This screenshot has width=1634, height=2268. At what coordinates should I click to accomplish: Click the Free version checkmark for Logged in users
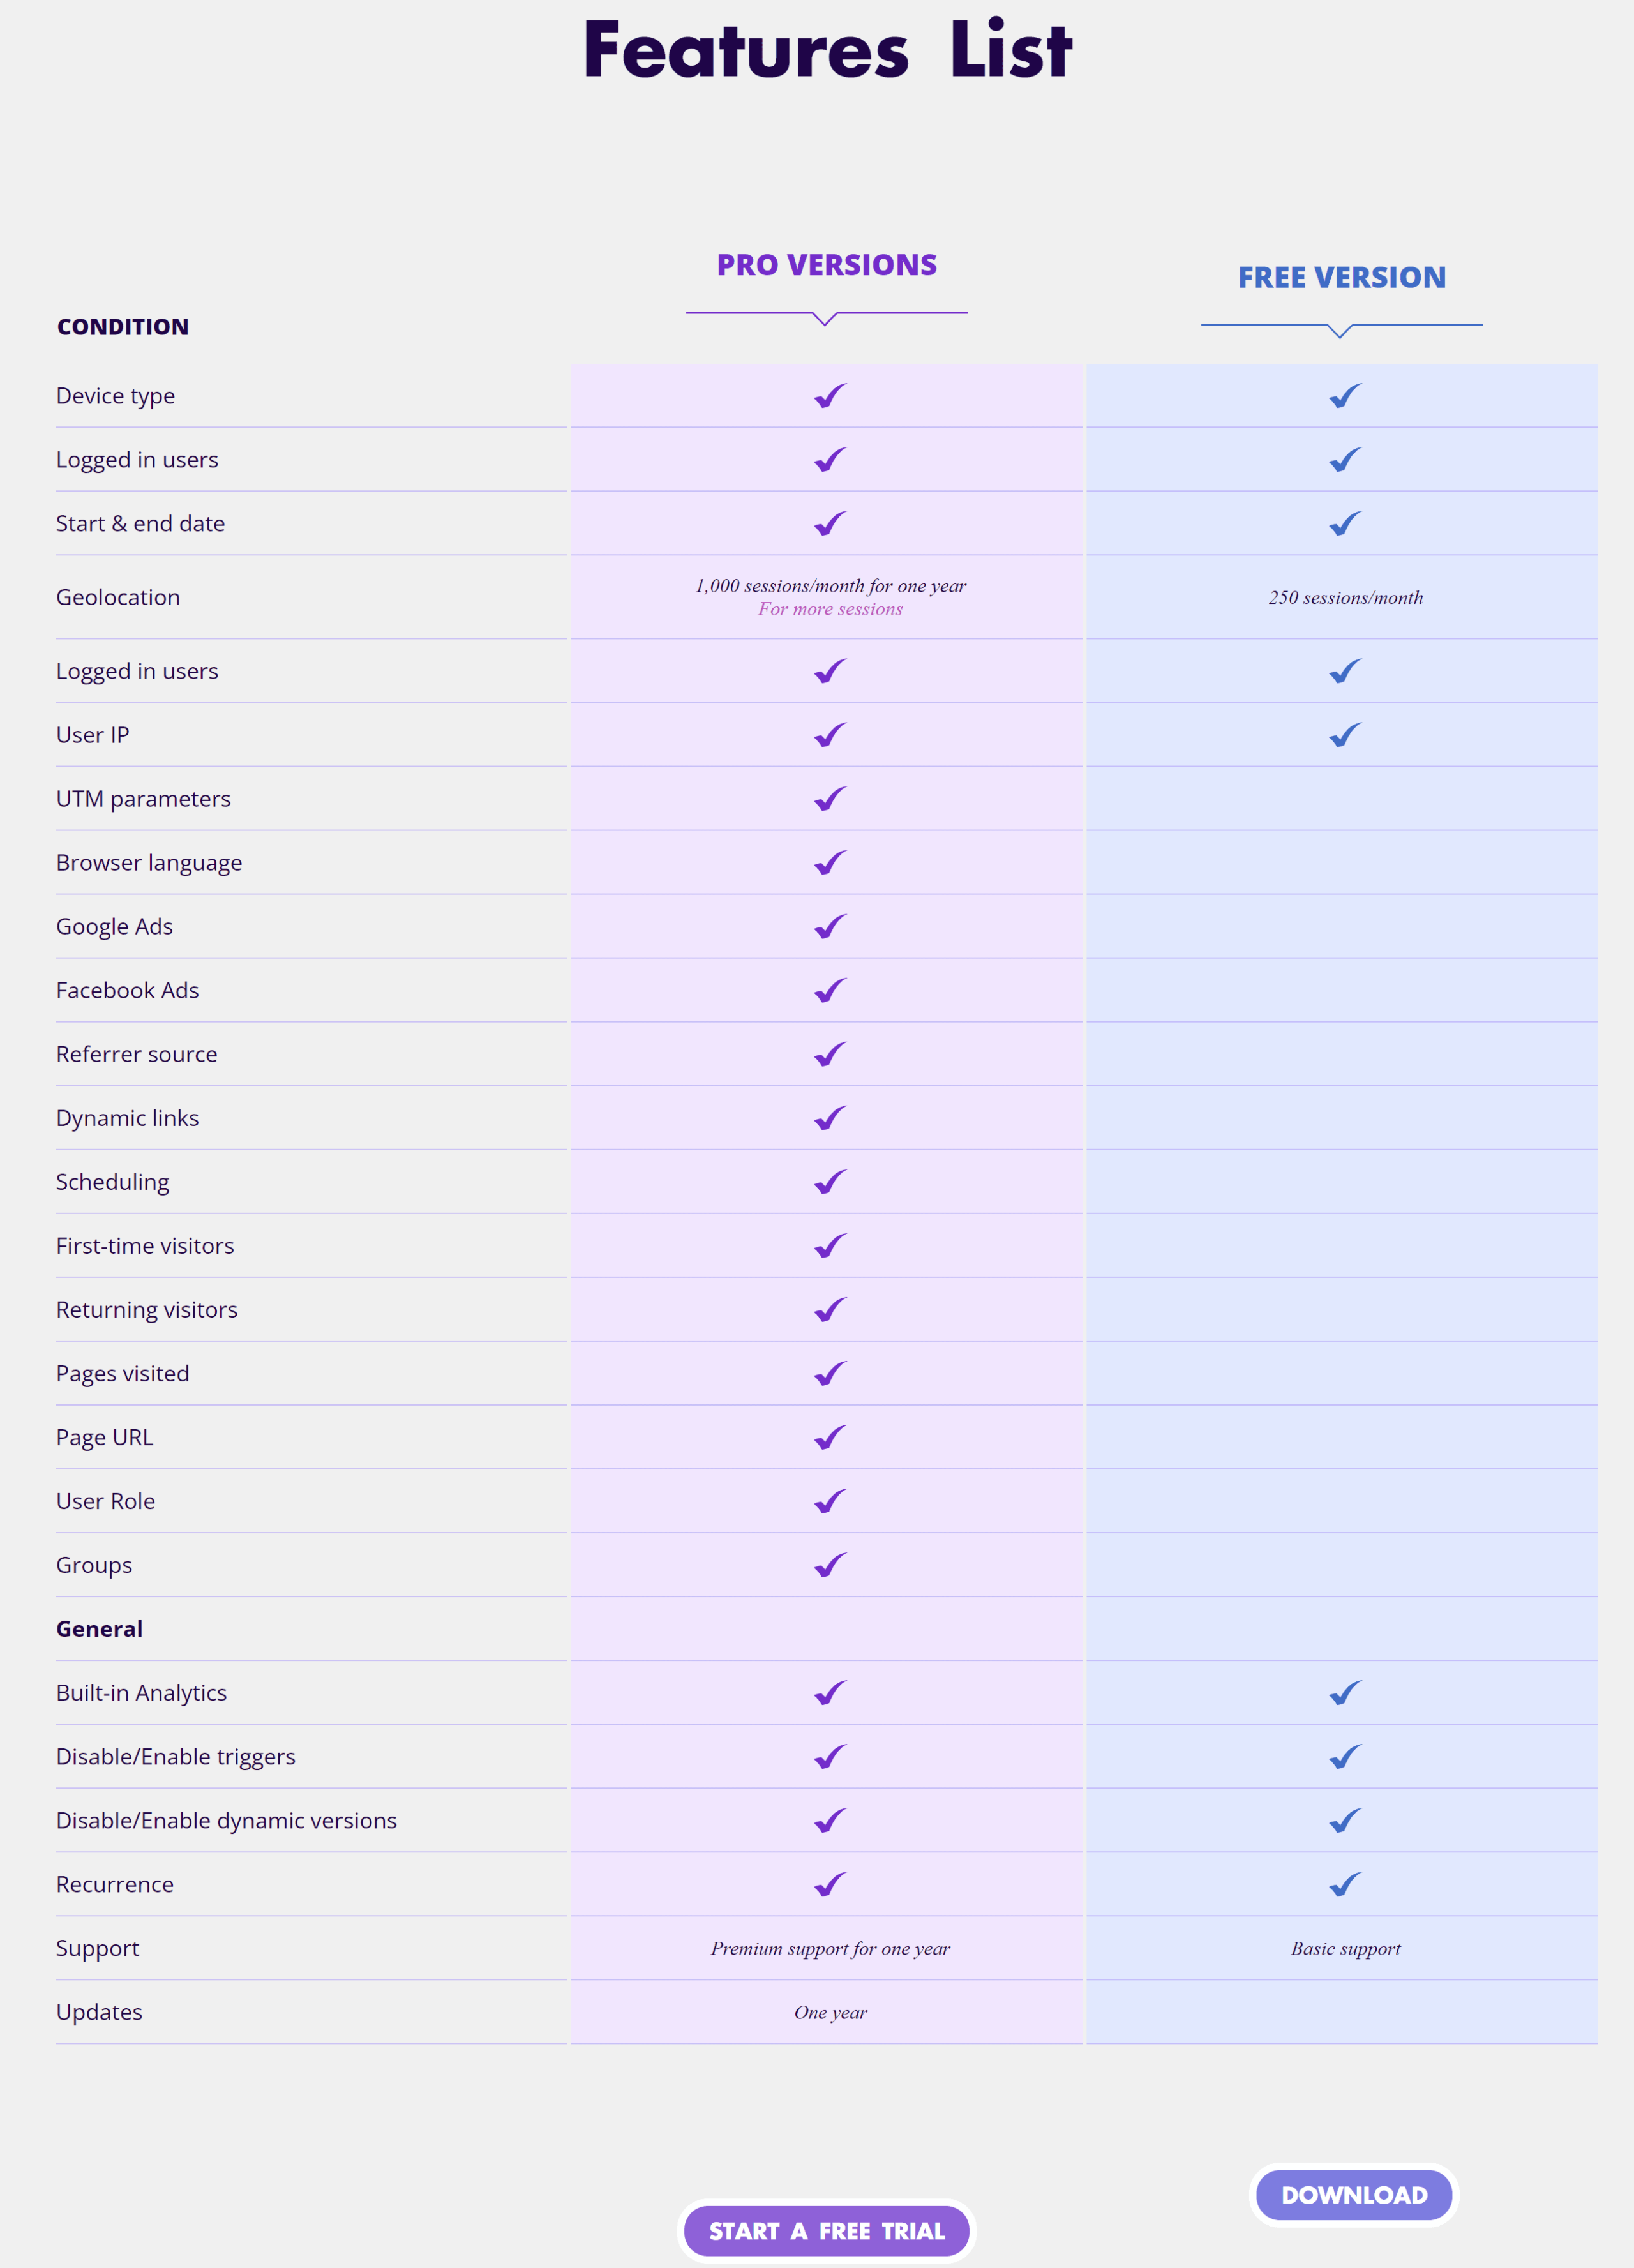pyautogui.click(x=1344, y=459)
